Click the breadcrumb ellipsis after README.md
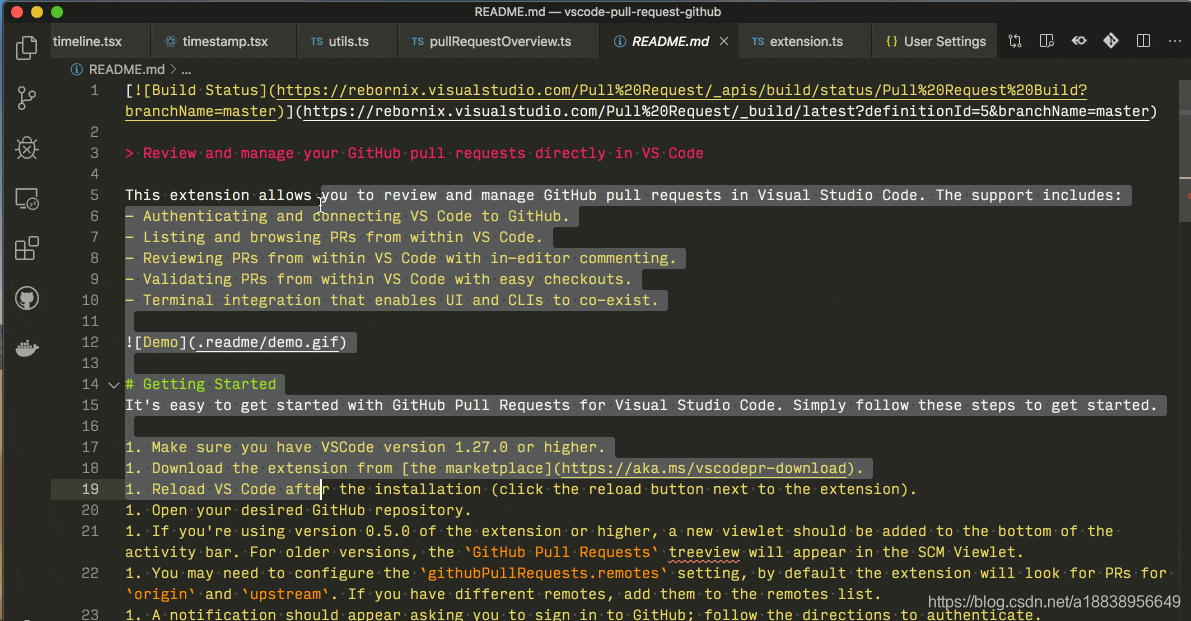The height and width of the screenshot is (621, 1191). coord(186,70)
